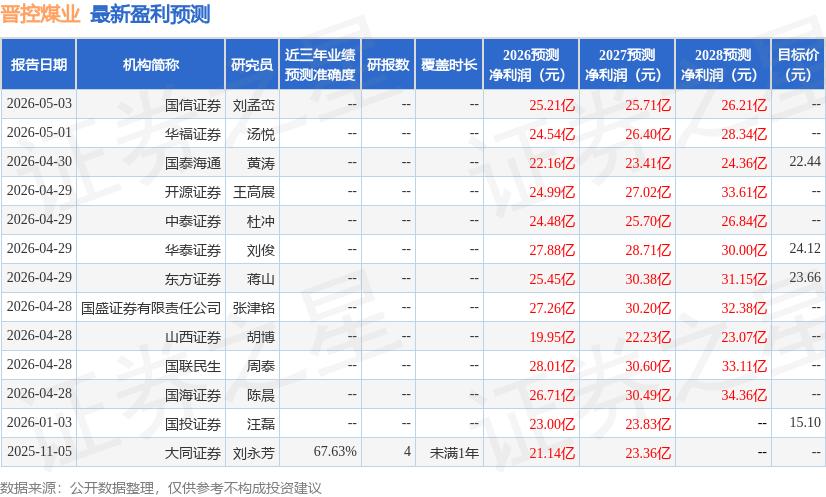The image size is (826, 497).
Task: Click the 国盛证券有限责任公司 cell
Action: point(151,308)
